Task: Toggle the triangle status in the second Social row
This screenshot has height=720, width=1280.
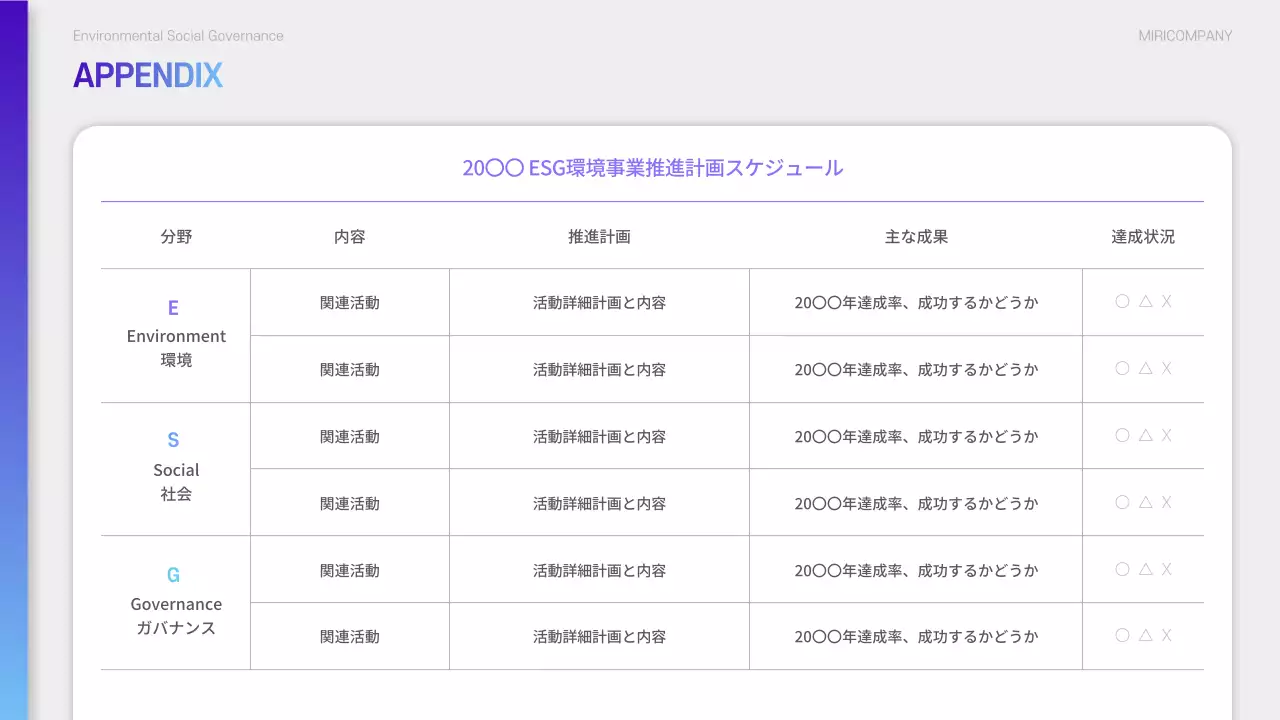Action: point(1144,503)
